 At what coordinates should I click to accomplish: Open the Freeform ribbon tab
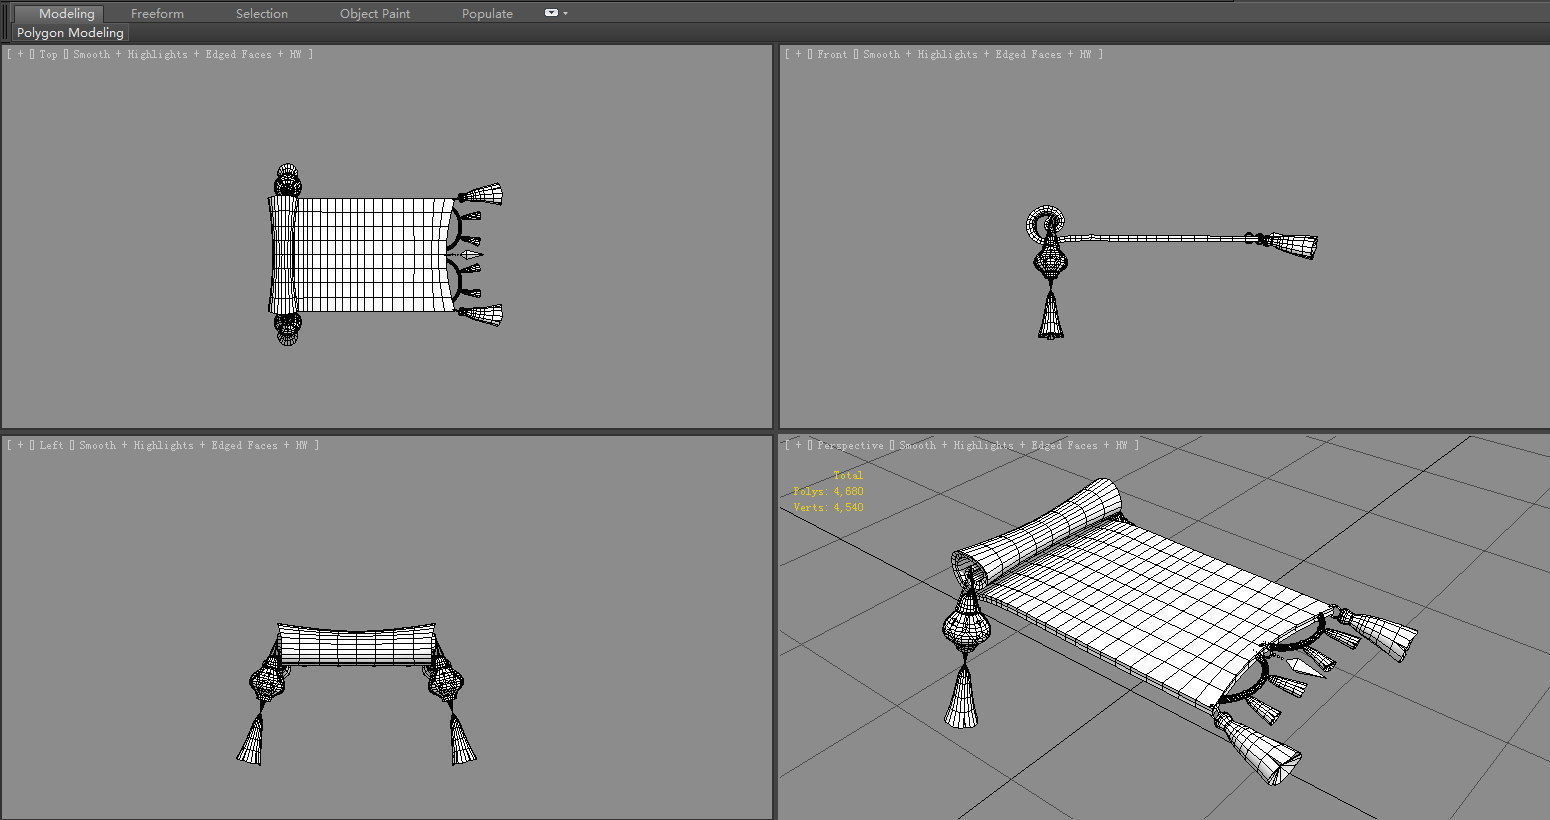(x=157, y=14)
